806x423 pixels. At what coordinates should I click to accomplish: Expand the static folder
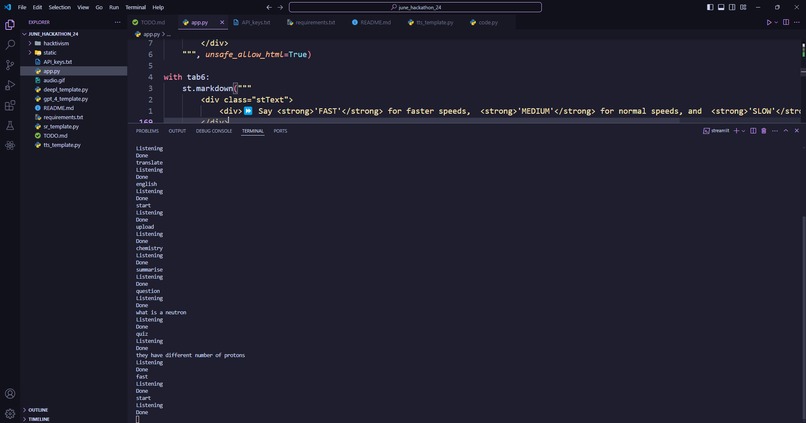pyautogui.click(x=74, y=52)
